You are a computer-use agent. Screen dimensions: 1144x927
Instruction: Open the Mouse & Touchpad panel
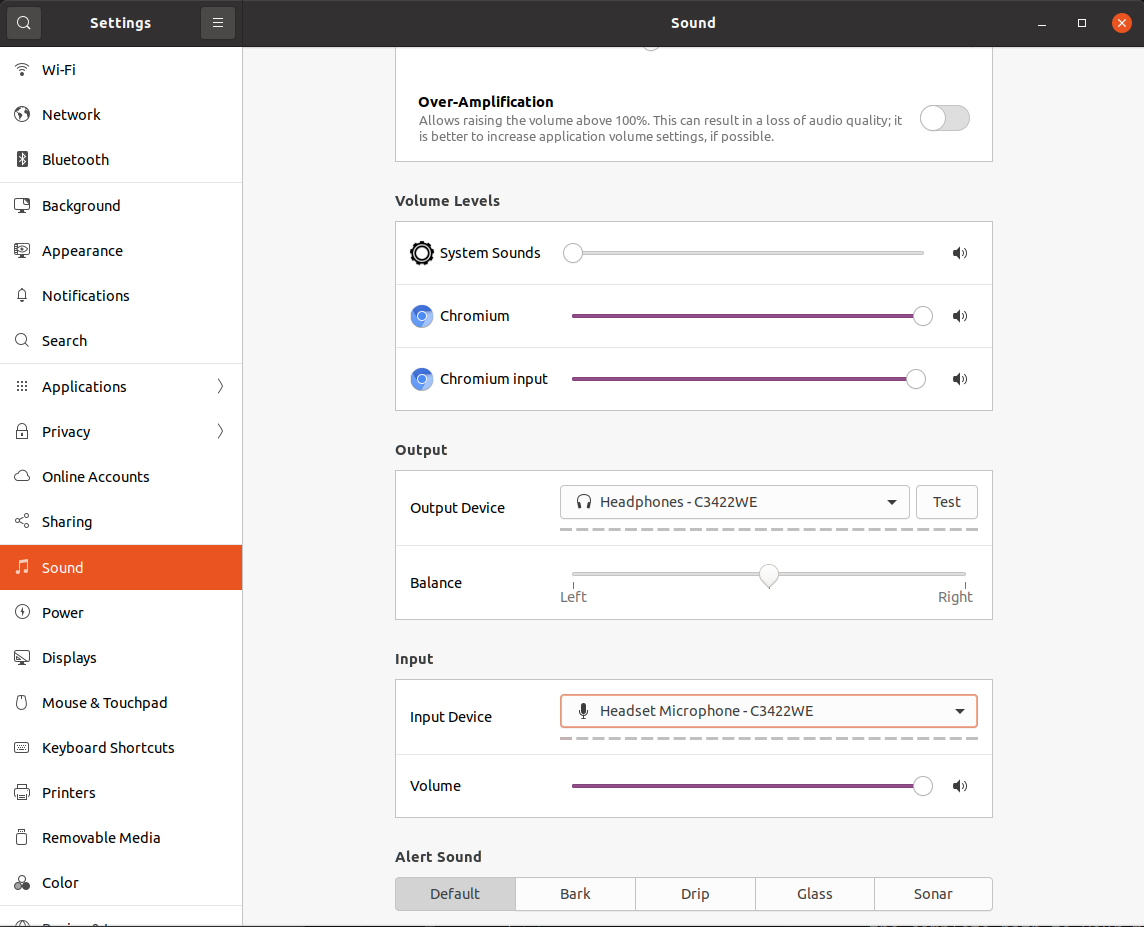(121, 702)
